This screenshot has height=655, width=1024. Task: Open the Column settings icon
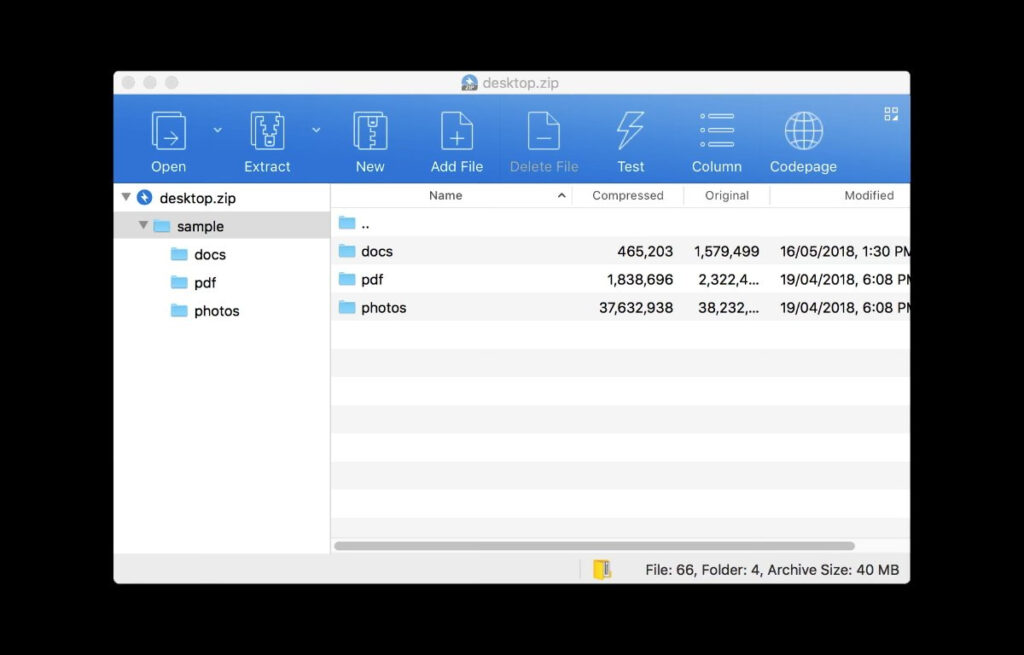pos(716,132)
